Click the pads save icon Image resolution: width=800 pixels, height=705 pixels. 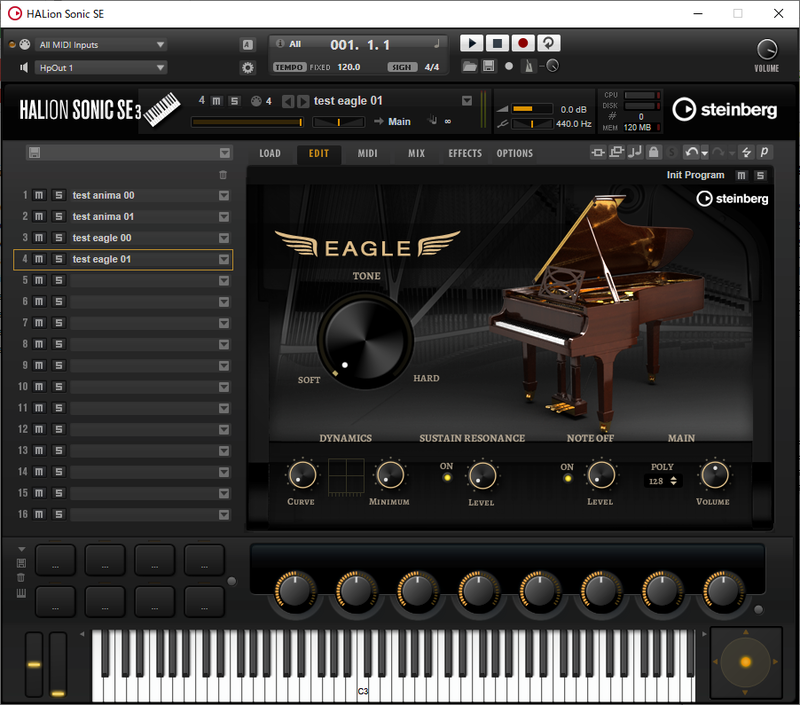pyautogui.click(x=21, y=563)
